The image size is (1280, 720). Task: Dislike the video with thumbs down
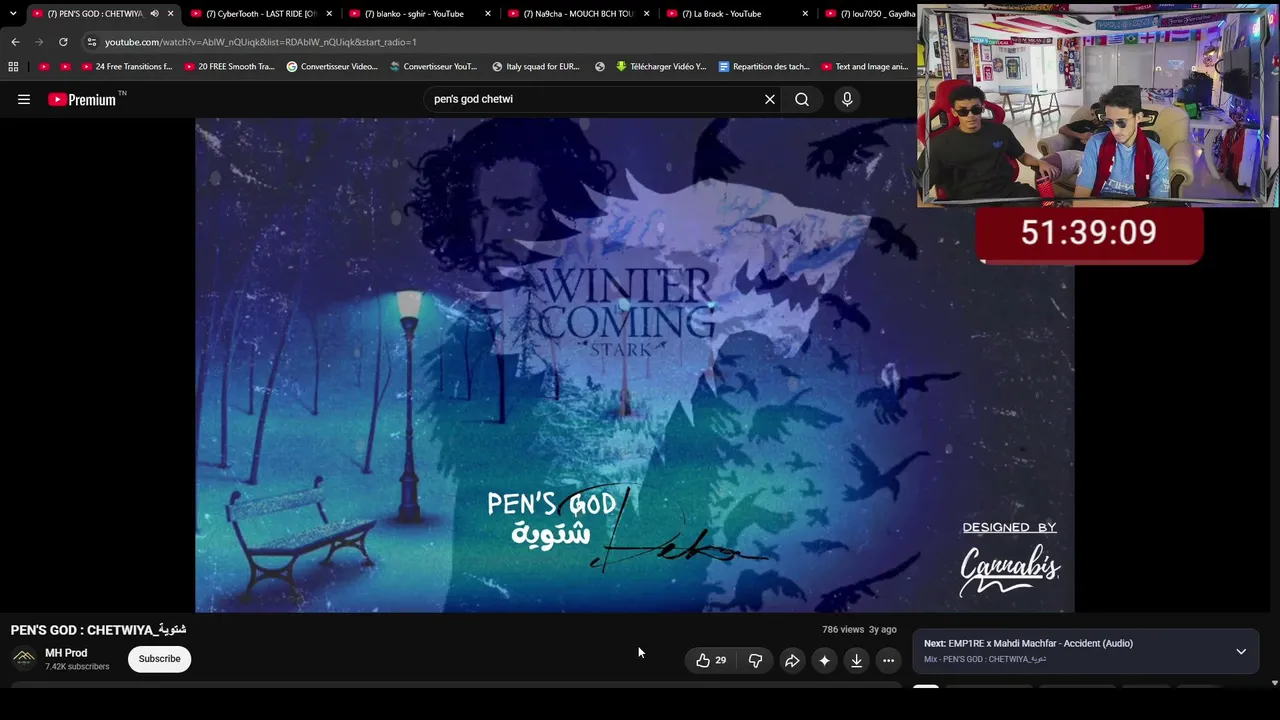pos(755,660)
